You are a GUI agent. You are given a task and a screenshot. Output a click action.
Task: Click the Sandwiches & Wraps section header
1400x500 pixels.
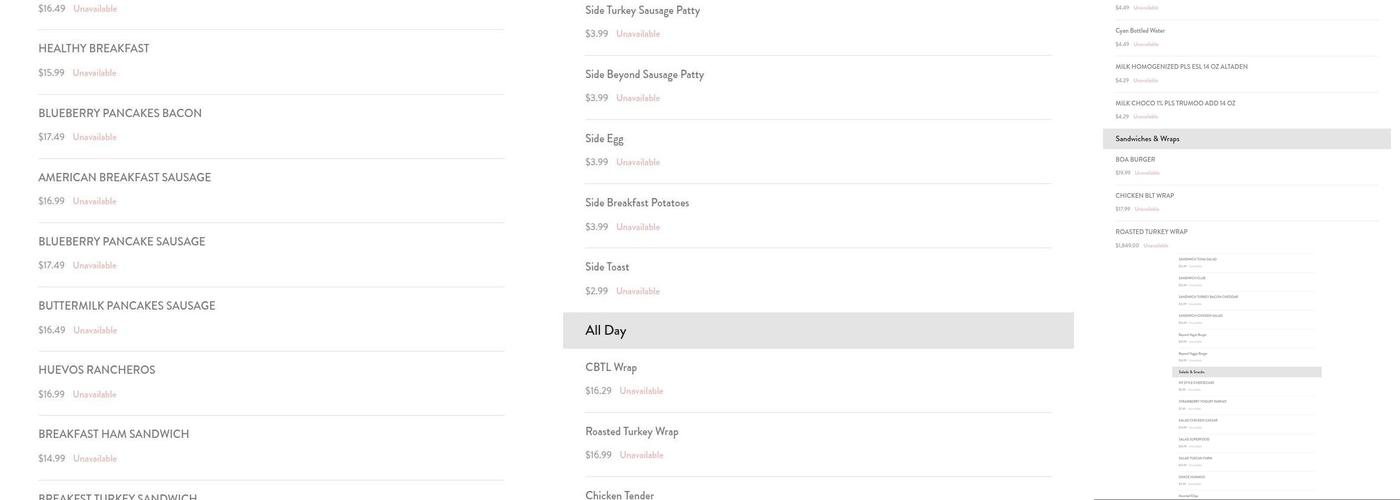[x=1148, y=139]
